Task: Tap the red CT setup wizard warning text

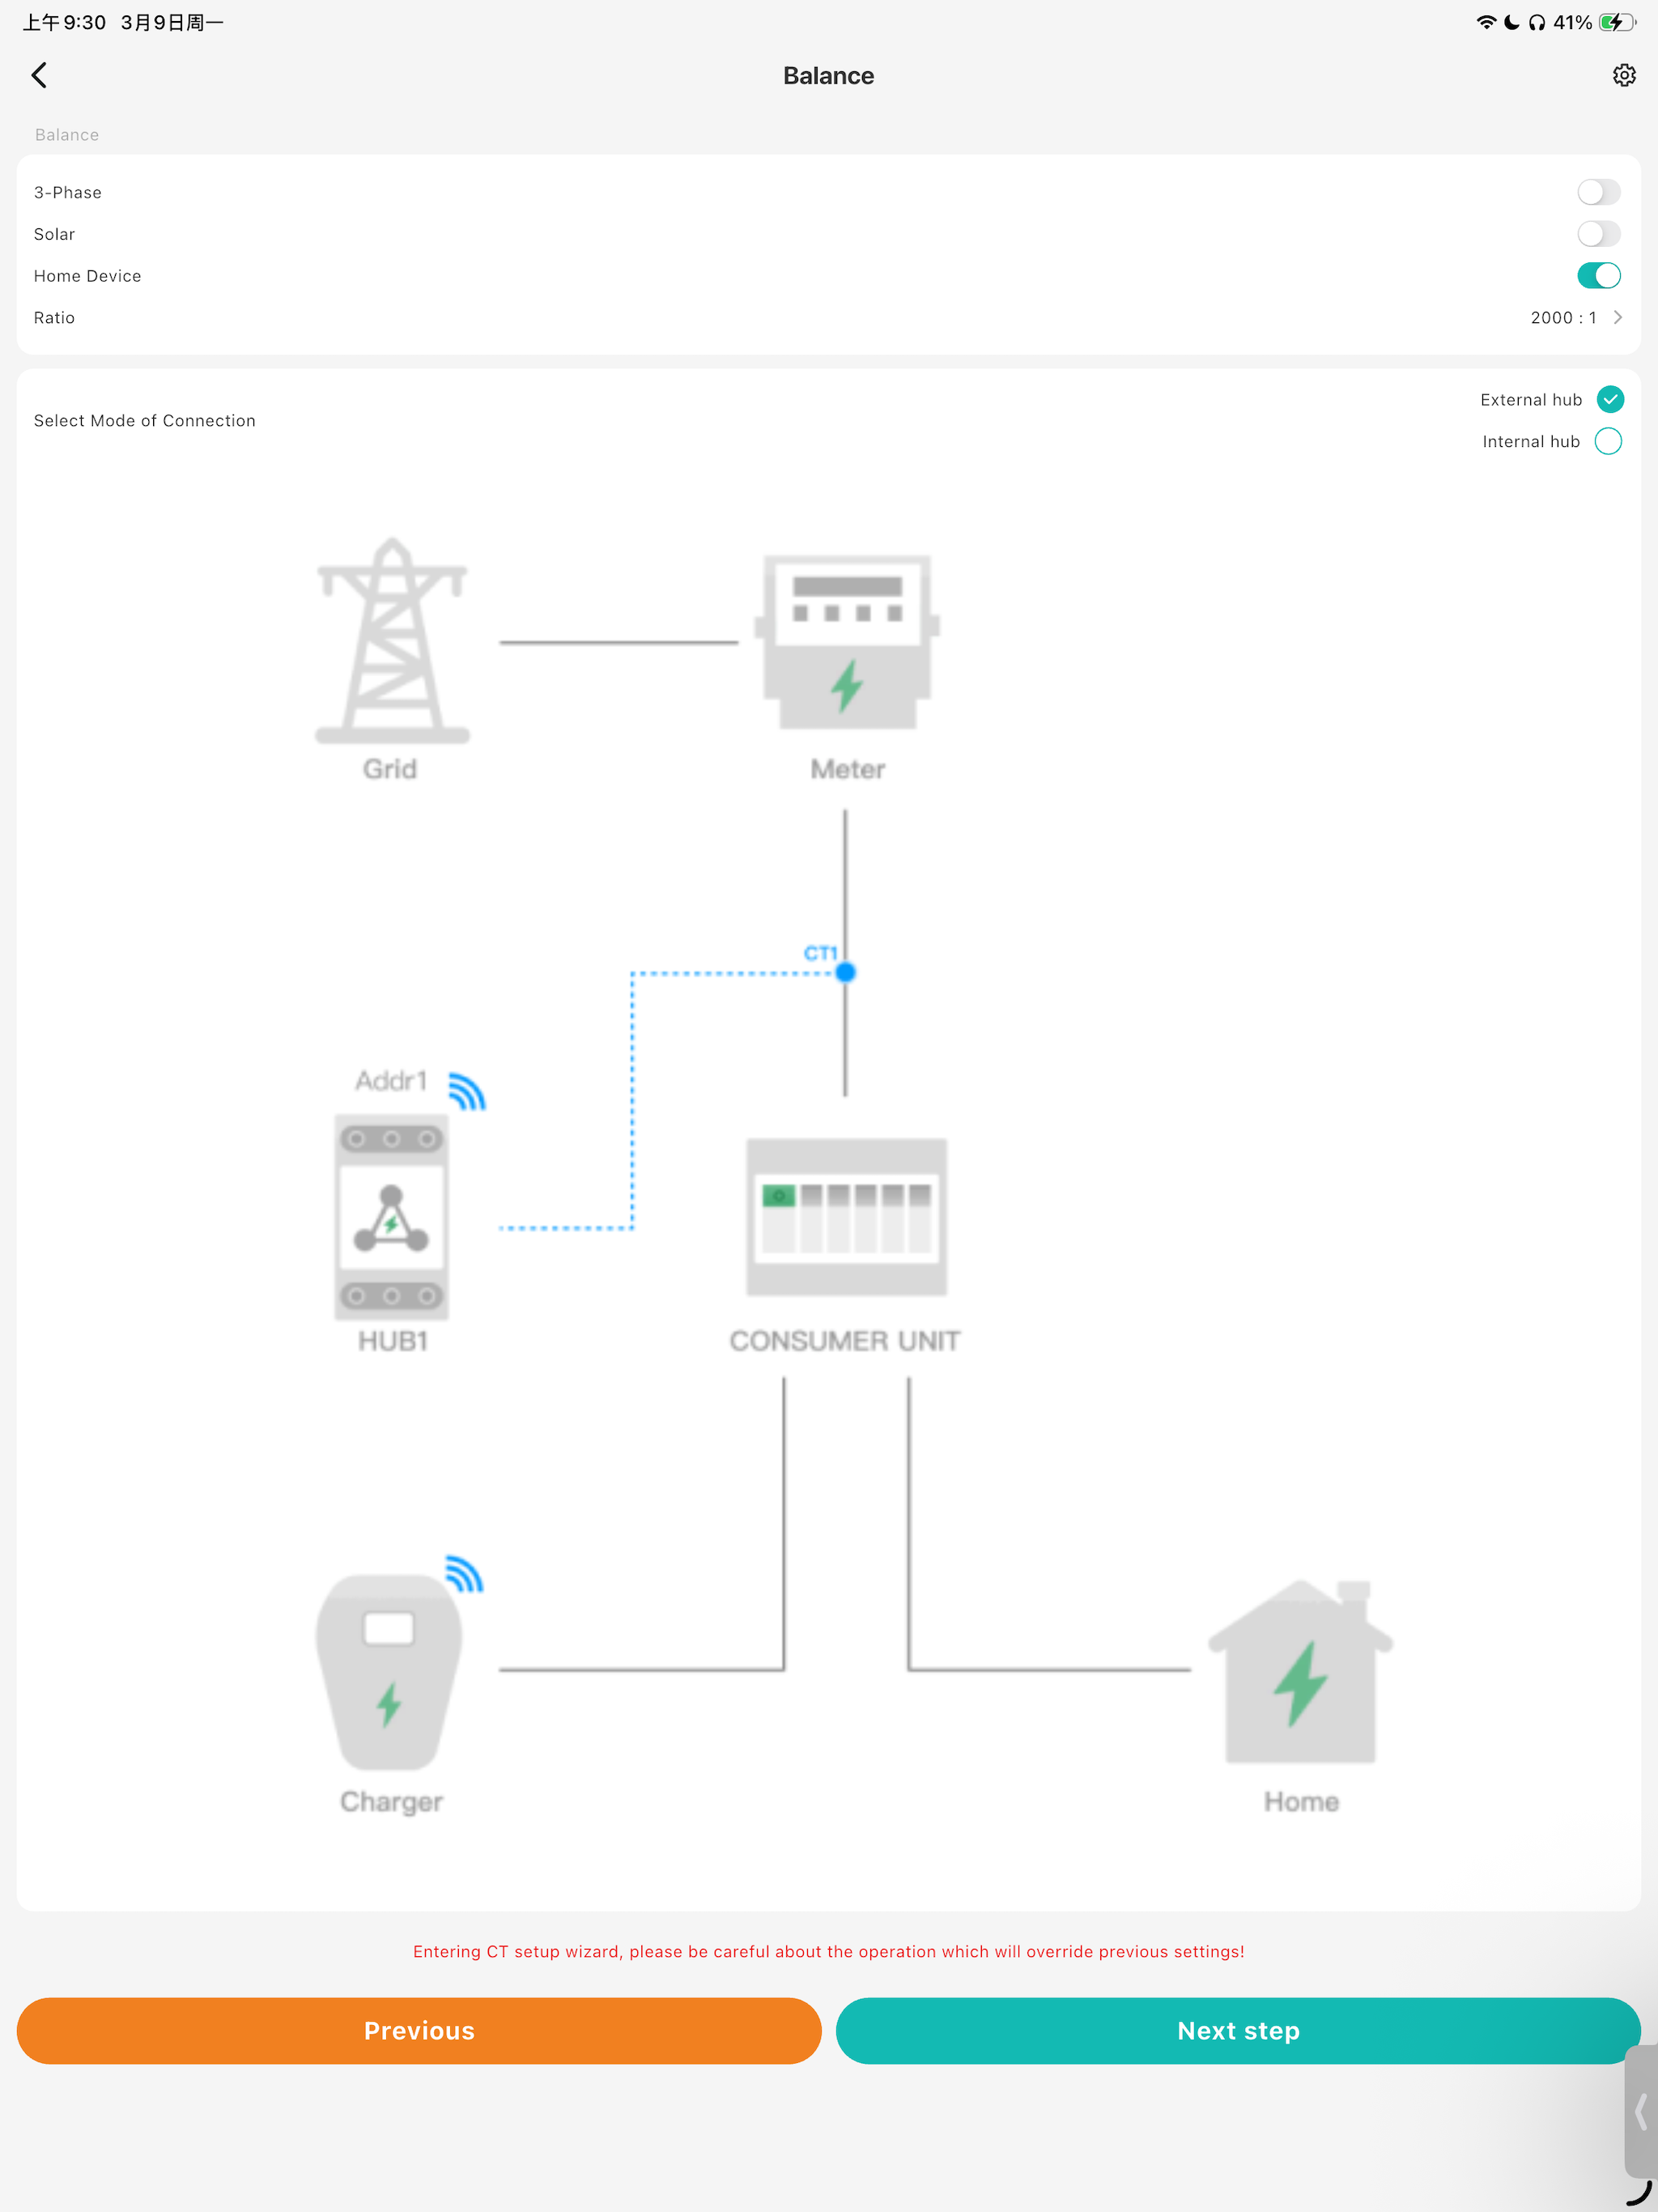Action: pyautogui.click(x=828, y=1951)
